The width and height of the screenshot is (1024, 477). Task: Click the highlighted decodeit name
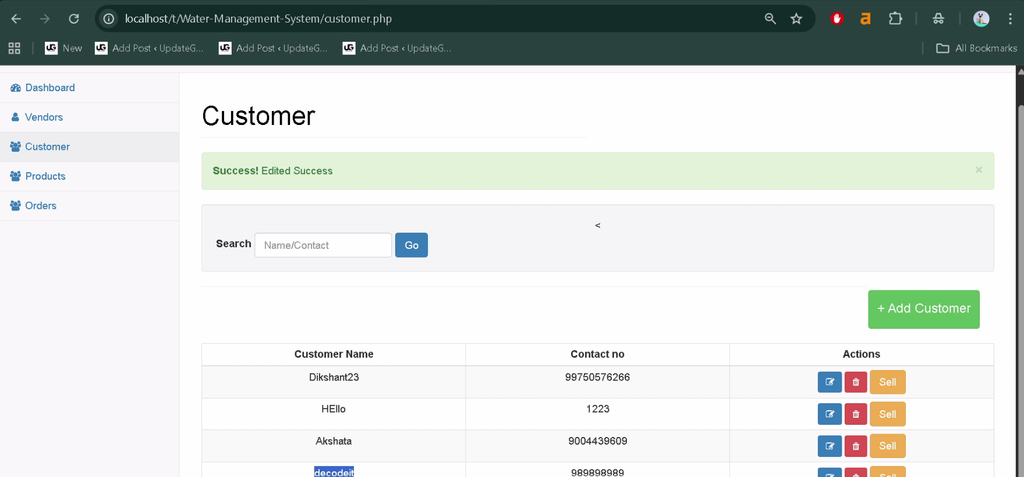click(334, 472)
